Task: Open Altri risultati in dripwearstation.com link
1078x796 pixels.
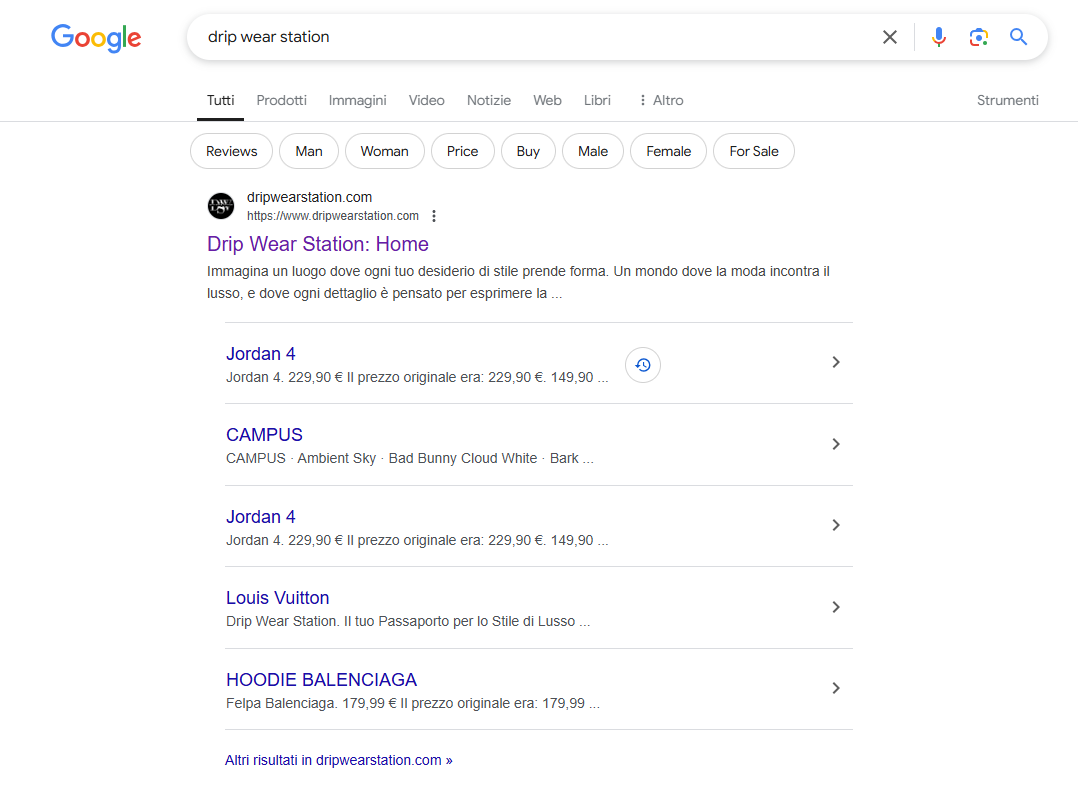Action: point(338,760)
